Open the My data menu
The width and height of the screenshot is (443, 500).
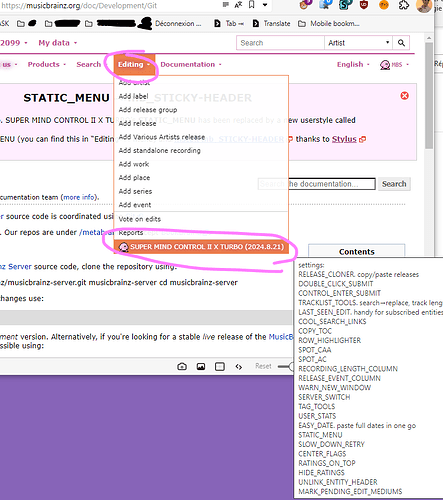[57, 43]
